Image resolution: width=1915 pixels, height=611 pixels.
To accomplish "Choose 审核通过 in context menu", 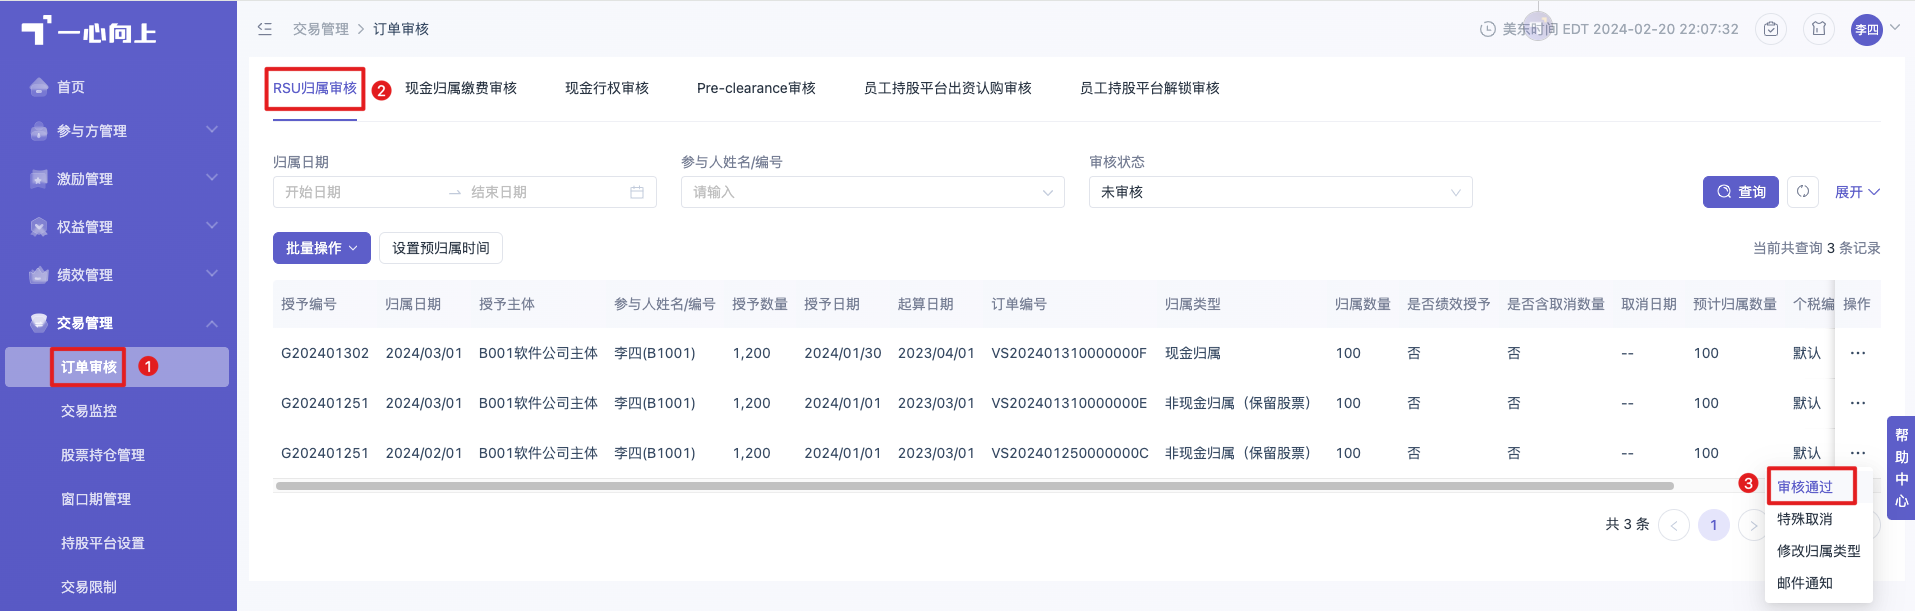I will pos(1805,487).
